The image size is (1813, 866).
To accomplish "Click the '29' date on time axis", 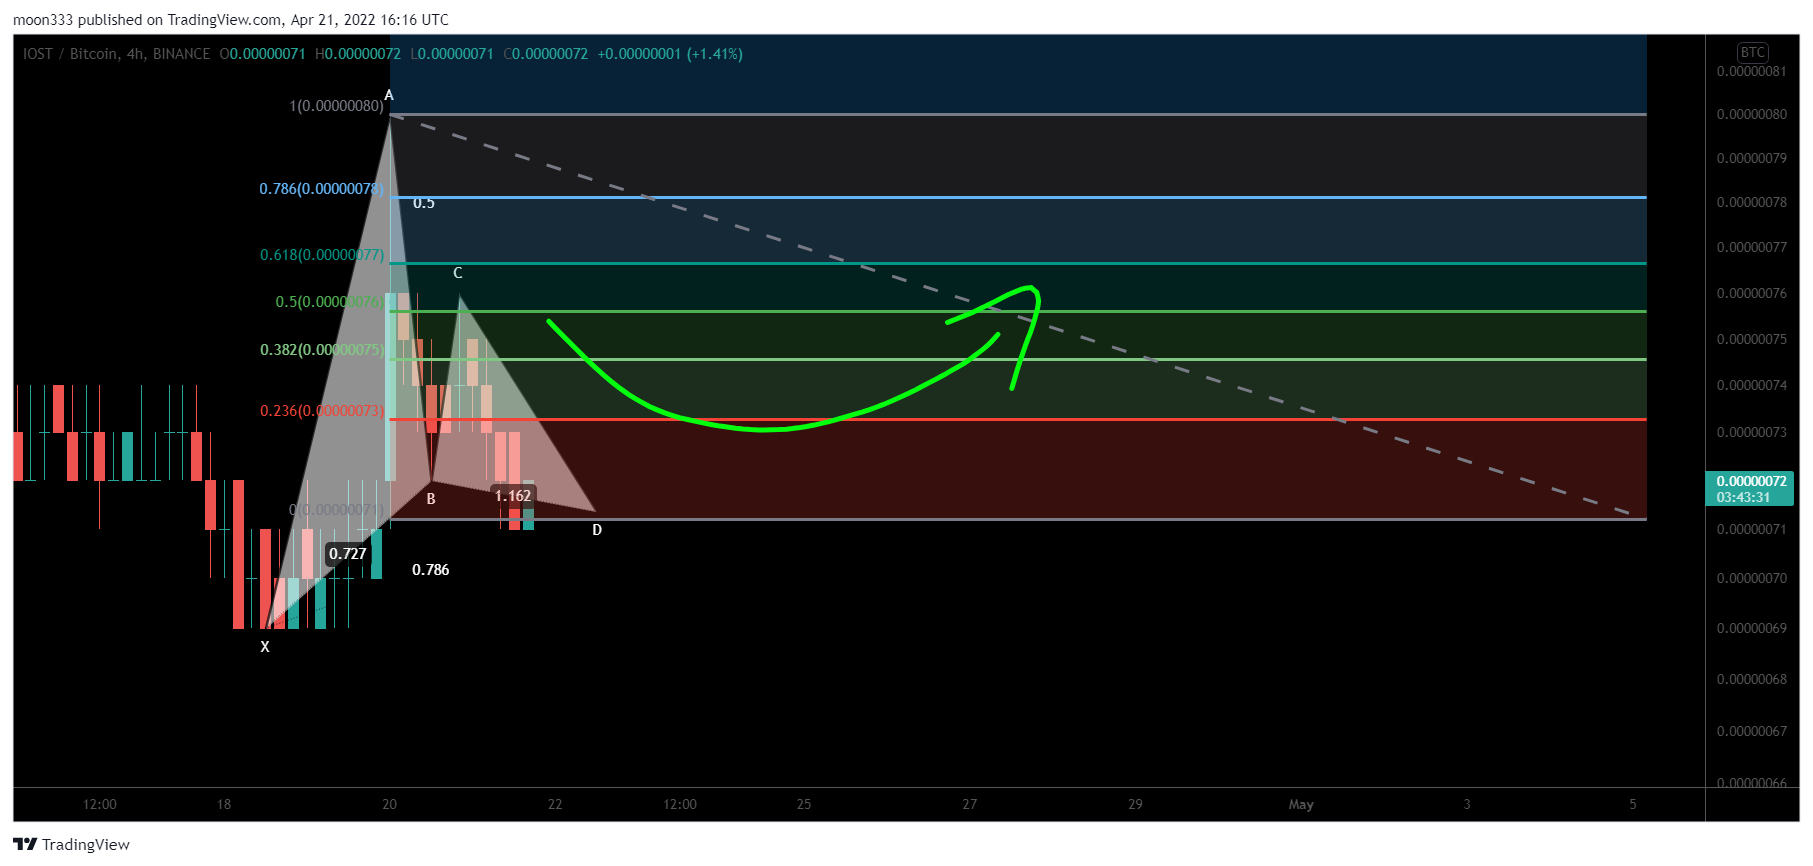I will coord(1135,805).
